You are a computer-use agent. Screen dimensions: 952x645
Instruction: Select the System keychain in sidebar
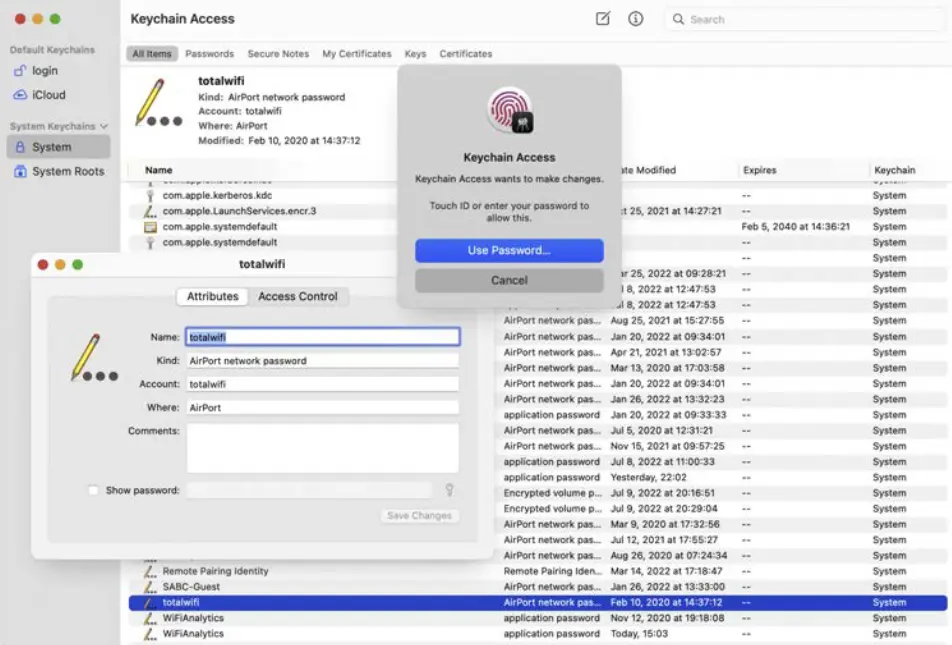pos(51,147)
